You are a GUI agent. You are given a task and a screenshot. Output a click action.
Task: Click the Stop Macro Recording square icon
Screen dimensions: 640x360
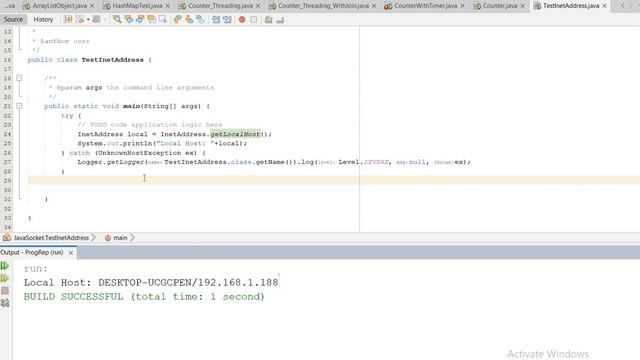[x=253, y=20]
